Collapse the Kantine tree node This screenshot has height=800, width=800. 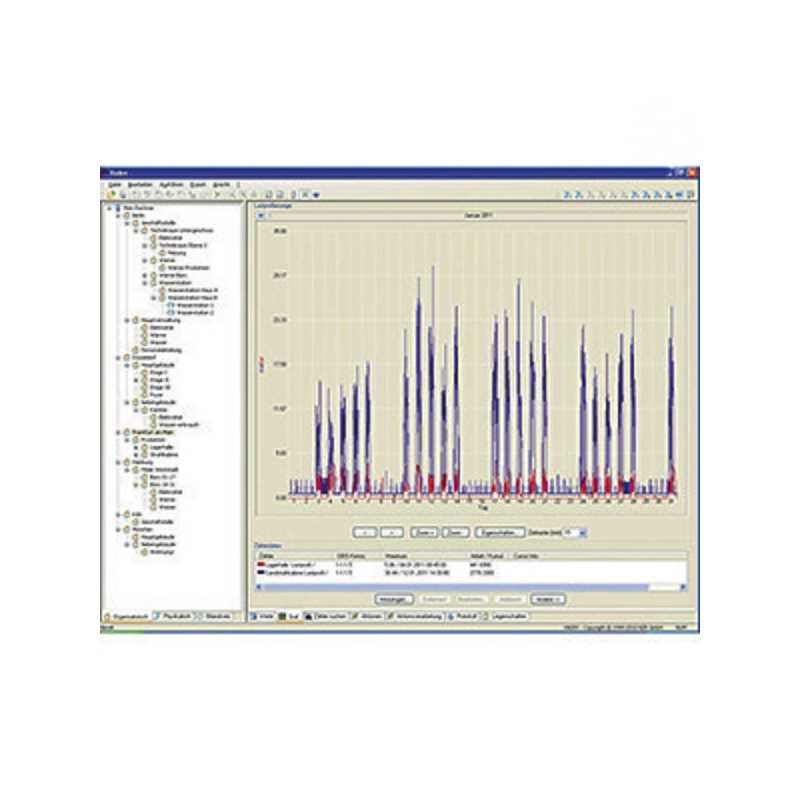pos(136,410)
